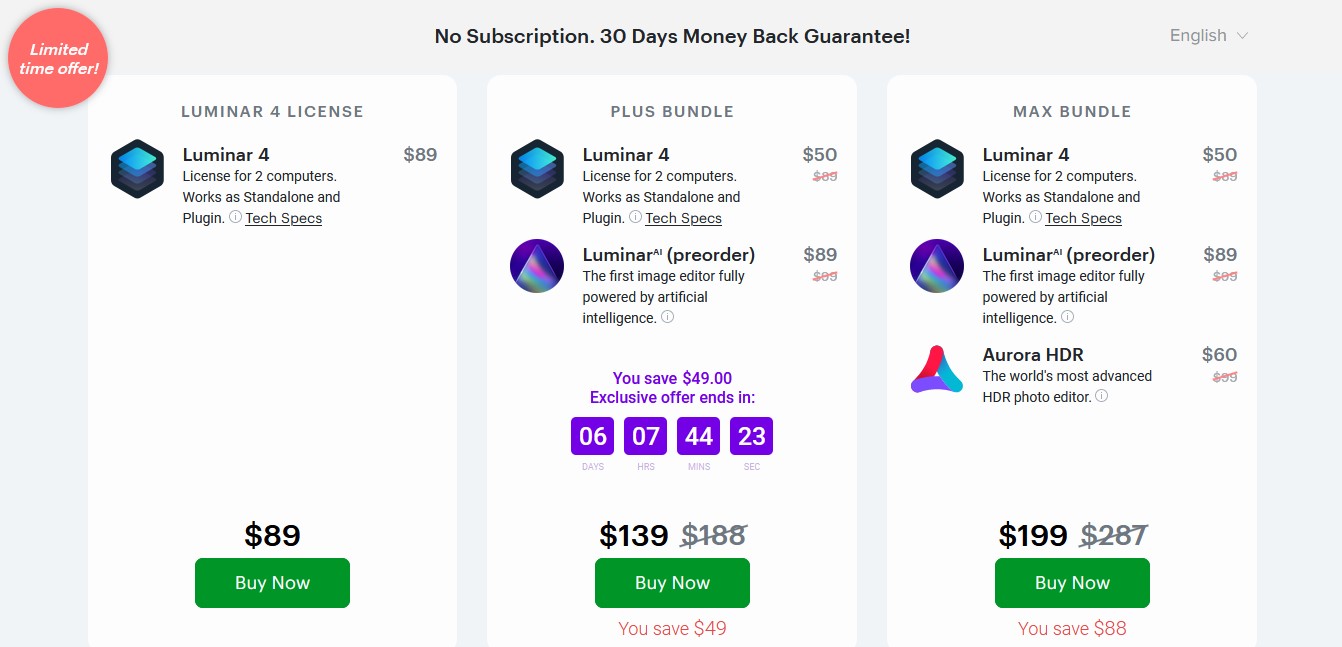The image size is (1342, 647).
Task: Open Tech Specs link in Luminar 4 License card
Action: (x=284, y=218)
